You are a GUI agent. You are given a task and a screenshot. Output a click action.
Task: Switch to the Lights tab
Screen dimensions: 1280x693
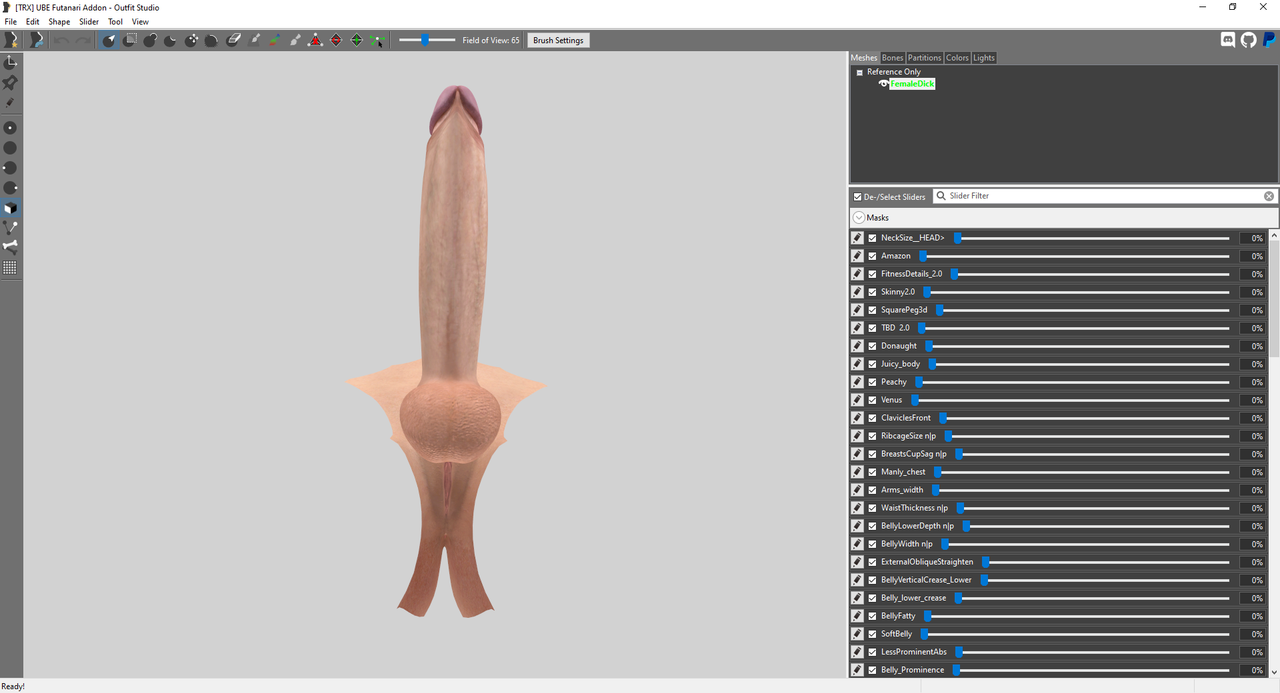984,58
